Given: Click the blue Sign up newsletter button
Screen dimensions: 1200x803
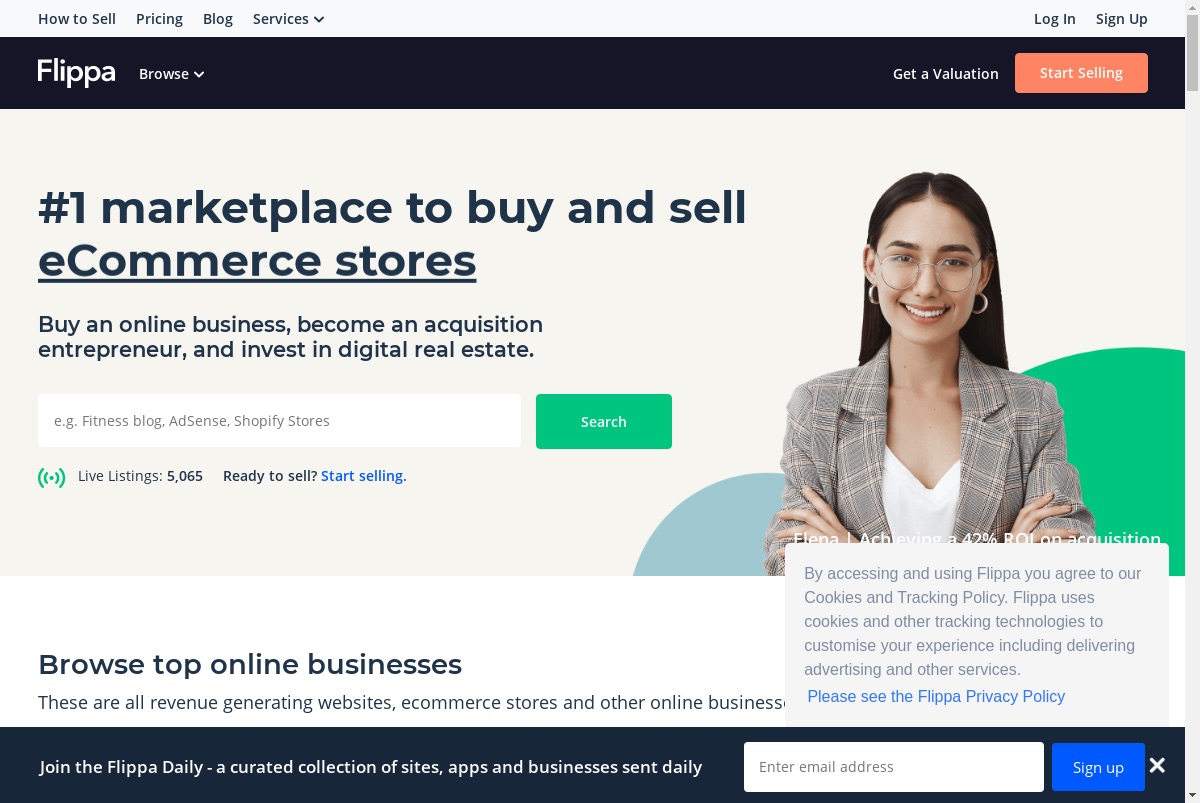Looking at the screenshot, I should click(1098, 767).
